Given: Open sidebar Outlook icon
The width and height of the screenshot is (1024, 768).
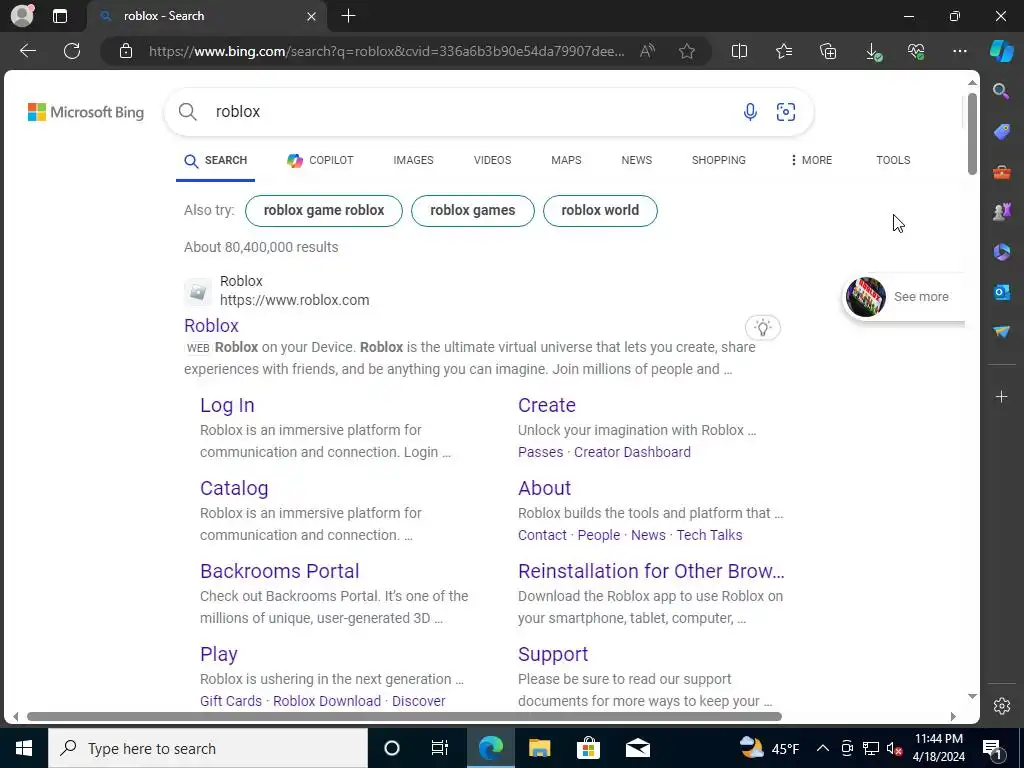Looking at the screenshot, I should point(1002,292).
